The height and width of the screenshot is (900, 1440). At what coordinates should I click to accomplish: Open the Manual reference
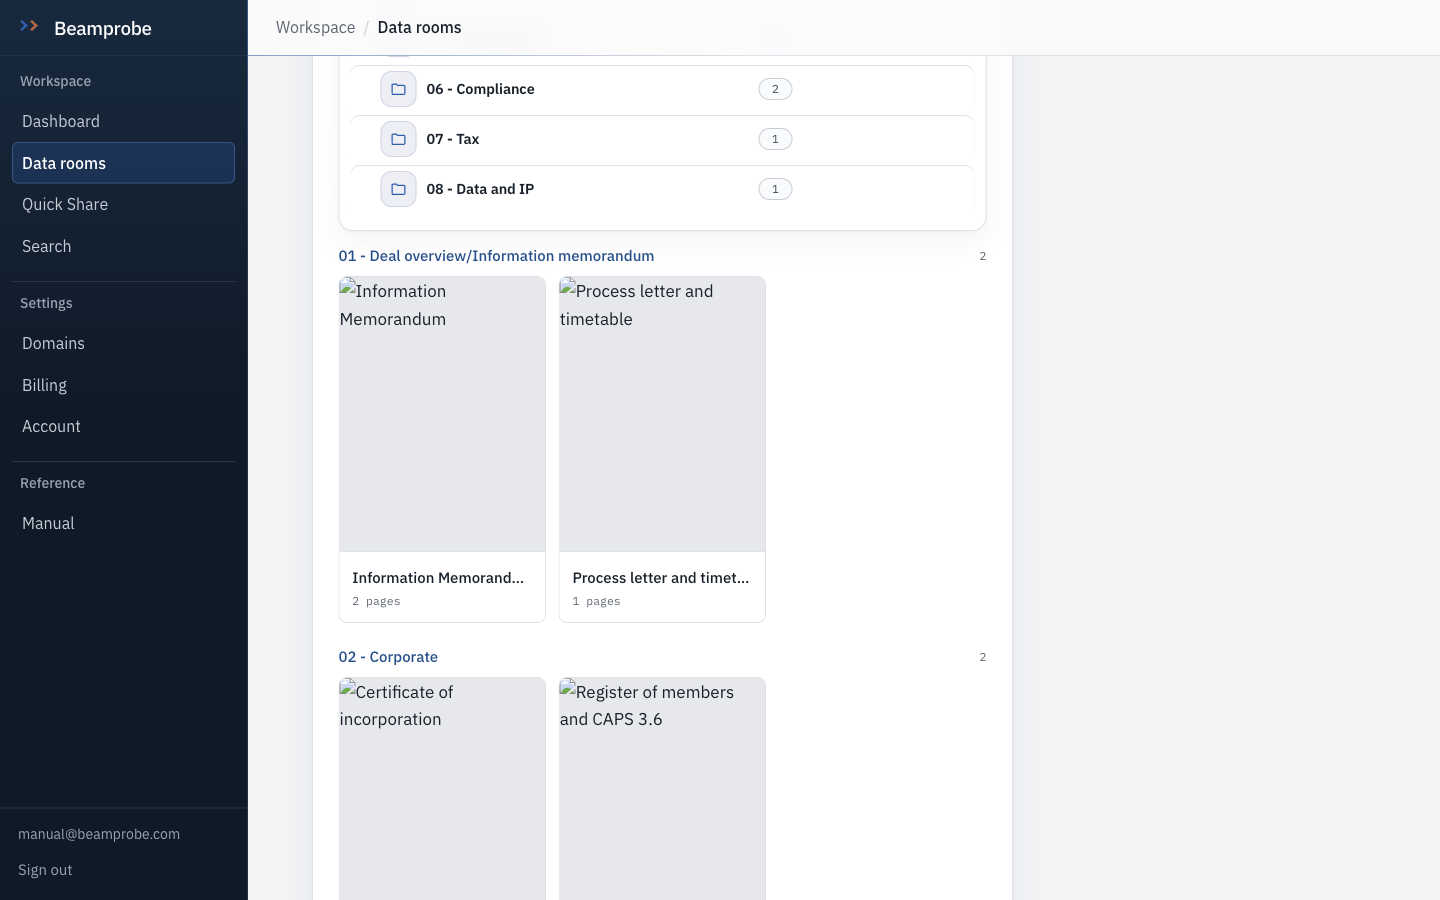(x=123, y=523)
